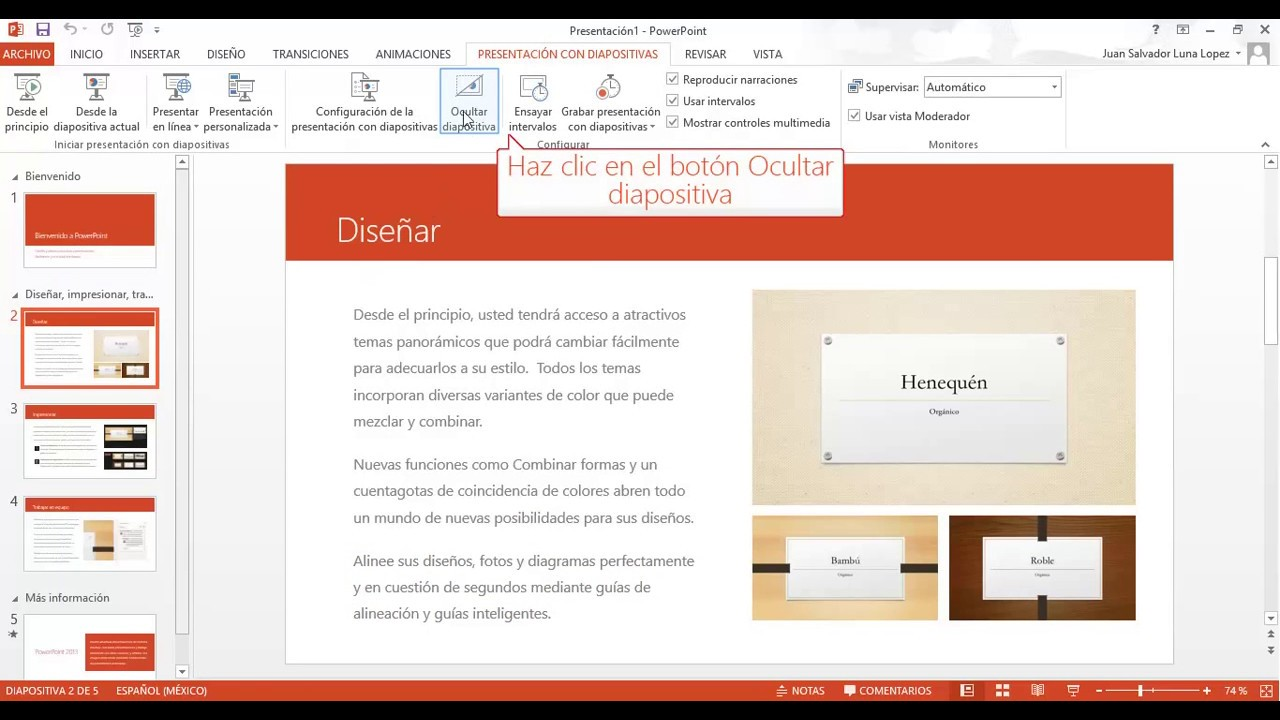Start slideshow with Desde el principio
Viewport: 1280px width, 720px height.
[27, 103]
